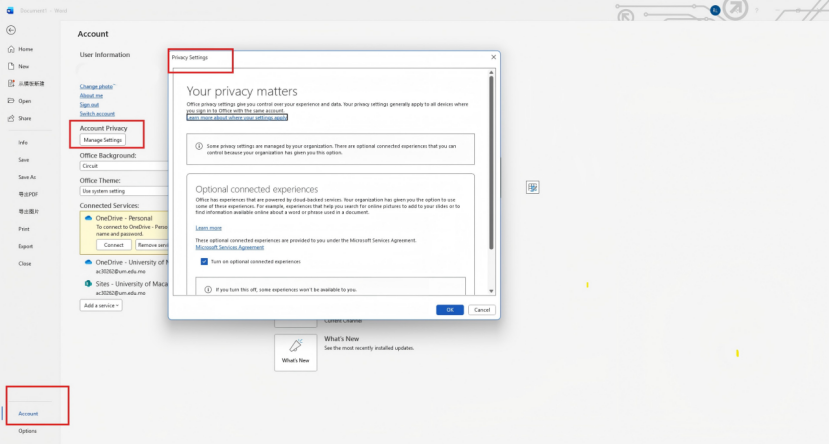Select the export PDF entry in the sidebar
This screenshot has width=829, height=444.
[x=28, y=195]
